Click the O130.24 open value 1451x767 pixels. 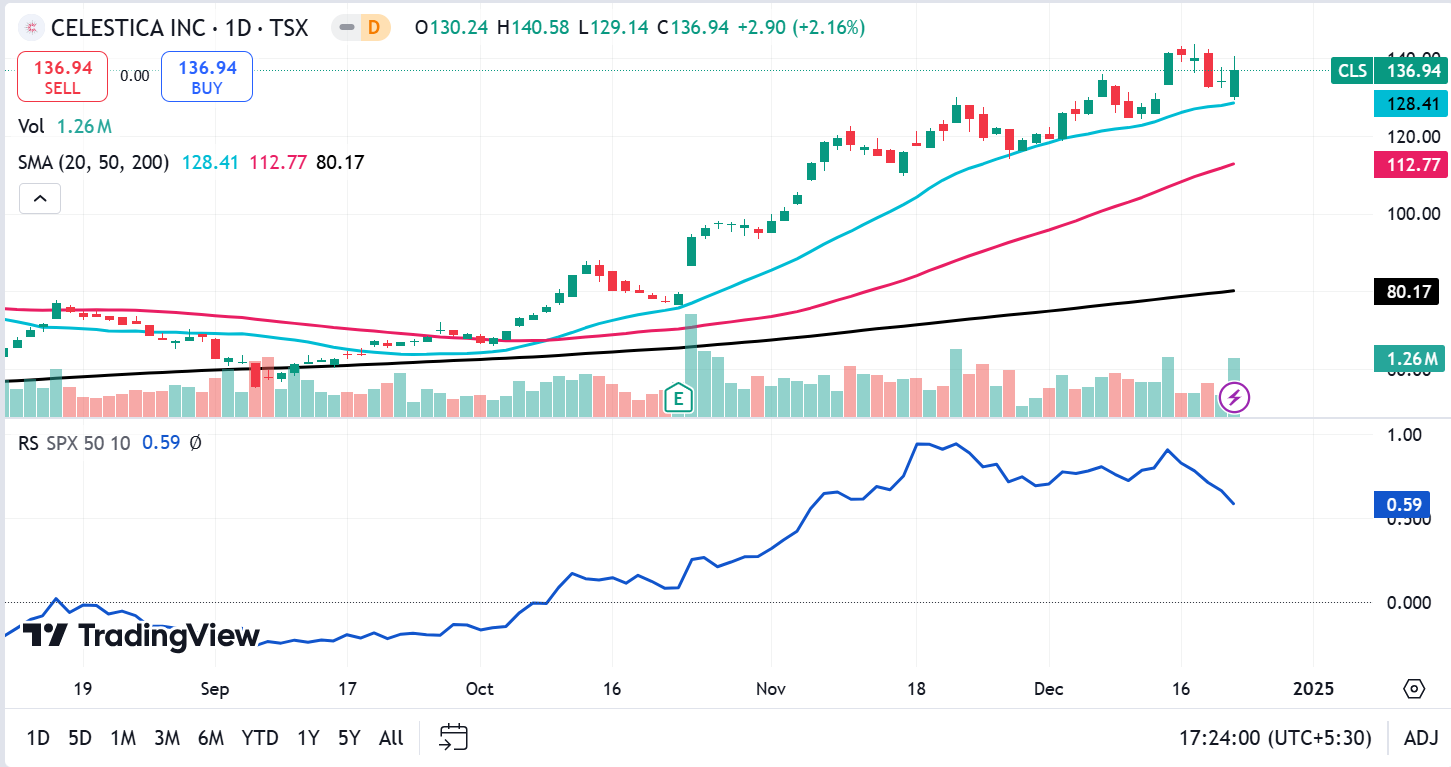click(451, 28)
